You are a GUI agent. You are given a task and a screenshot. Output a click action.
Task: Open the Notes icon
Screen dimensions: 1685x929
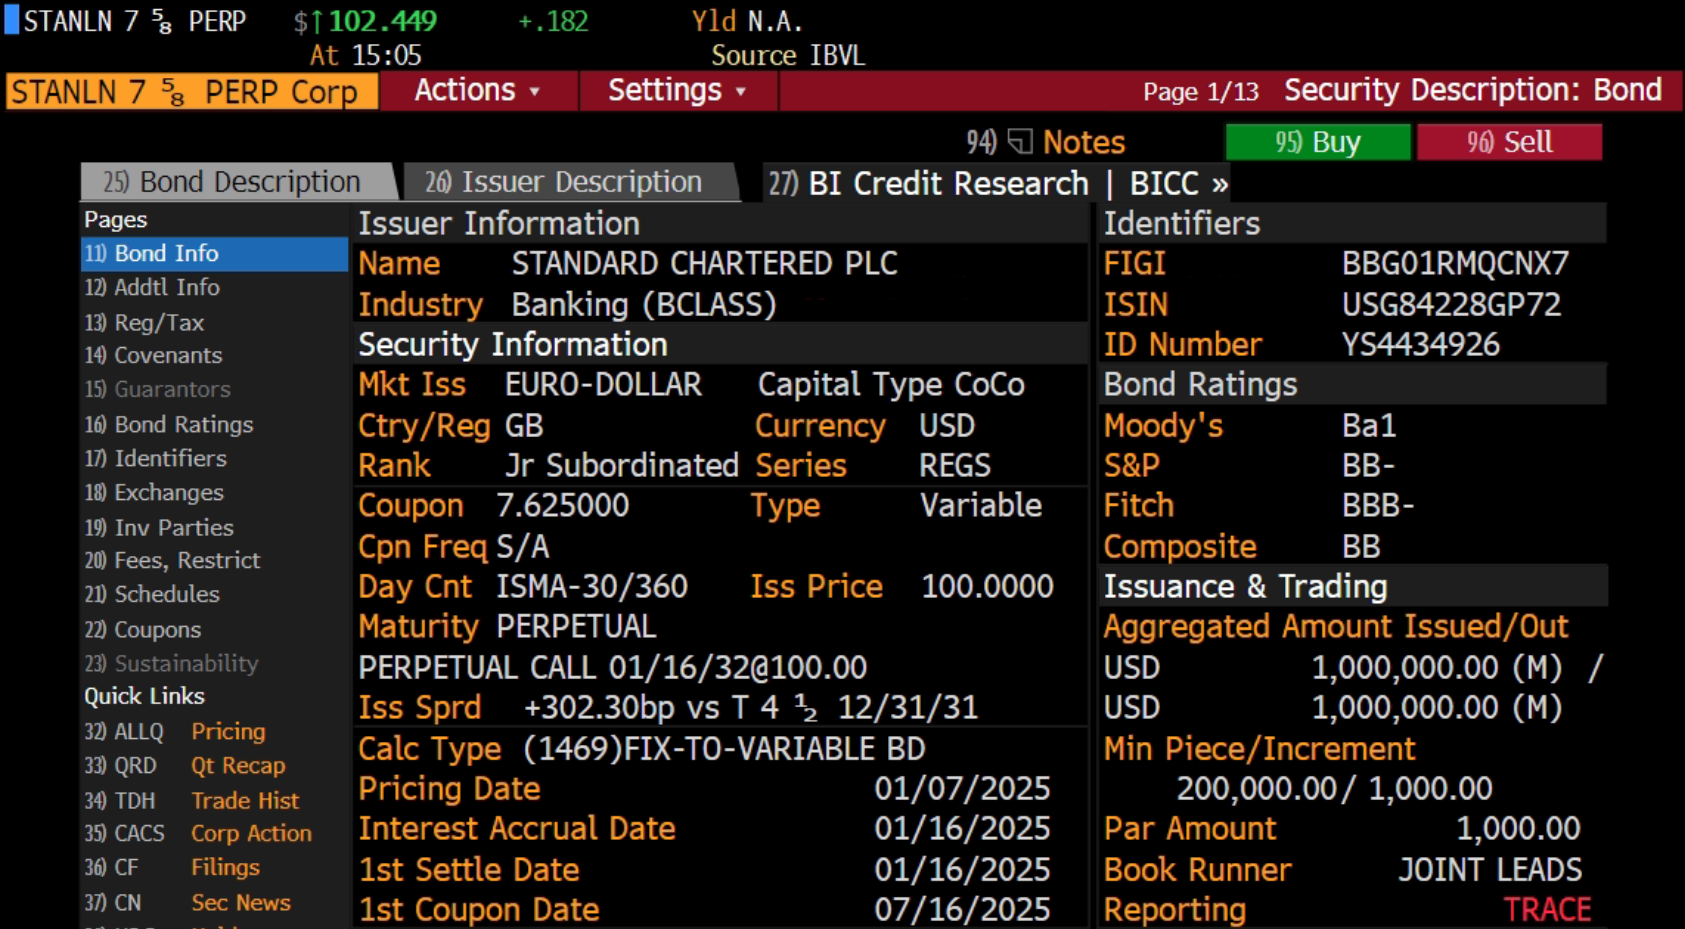tap(1020, 142)
